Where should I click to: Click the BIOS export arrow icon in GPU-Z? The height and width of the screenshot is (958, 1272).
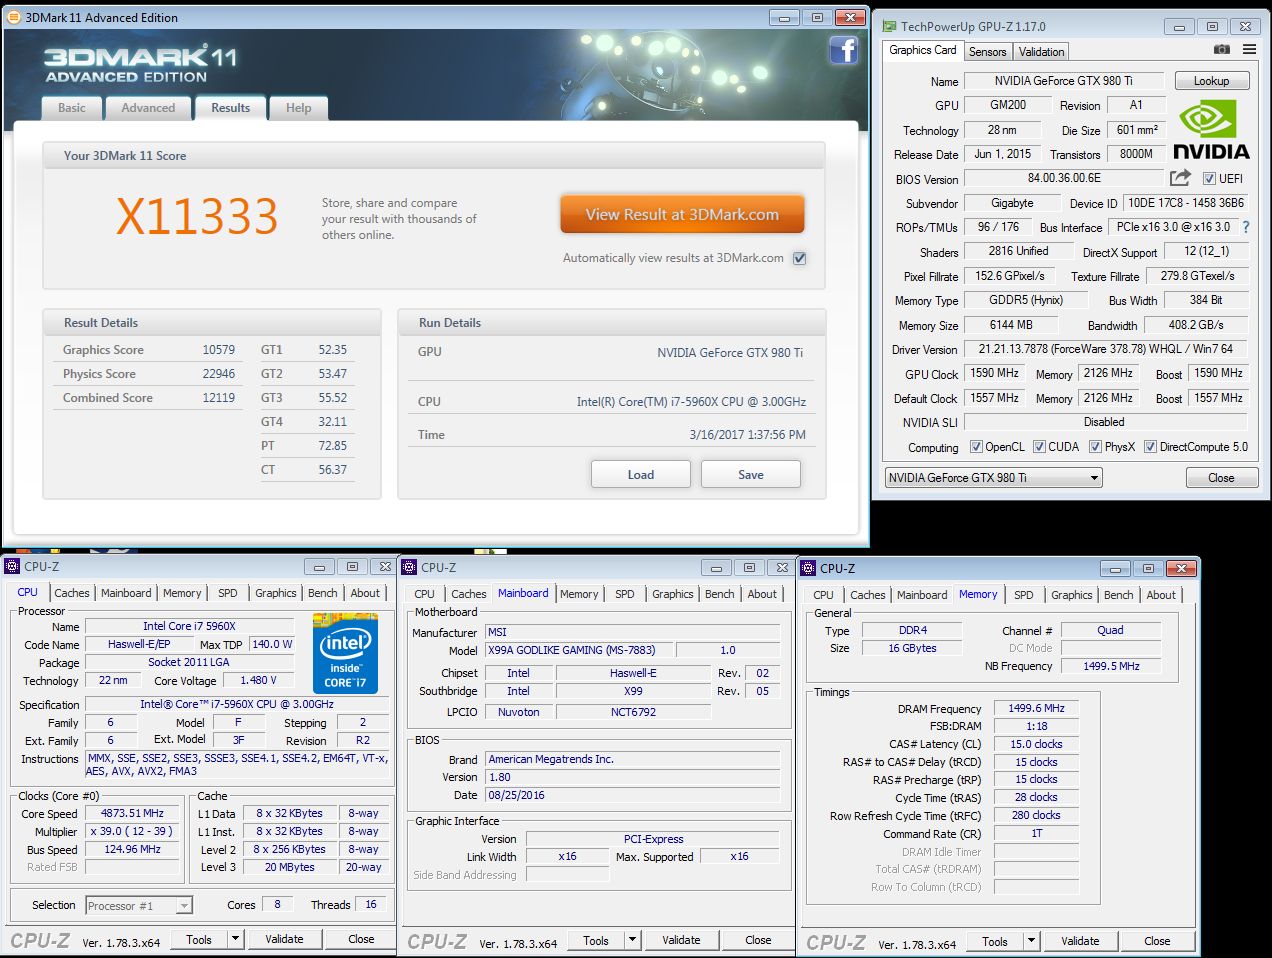coord(1181,178)
